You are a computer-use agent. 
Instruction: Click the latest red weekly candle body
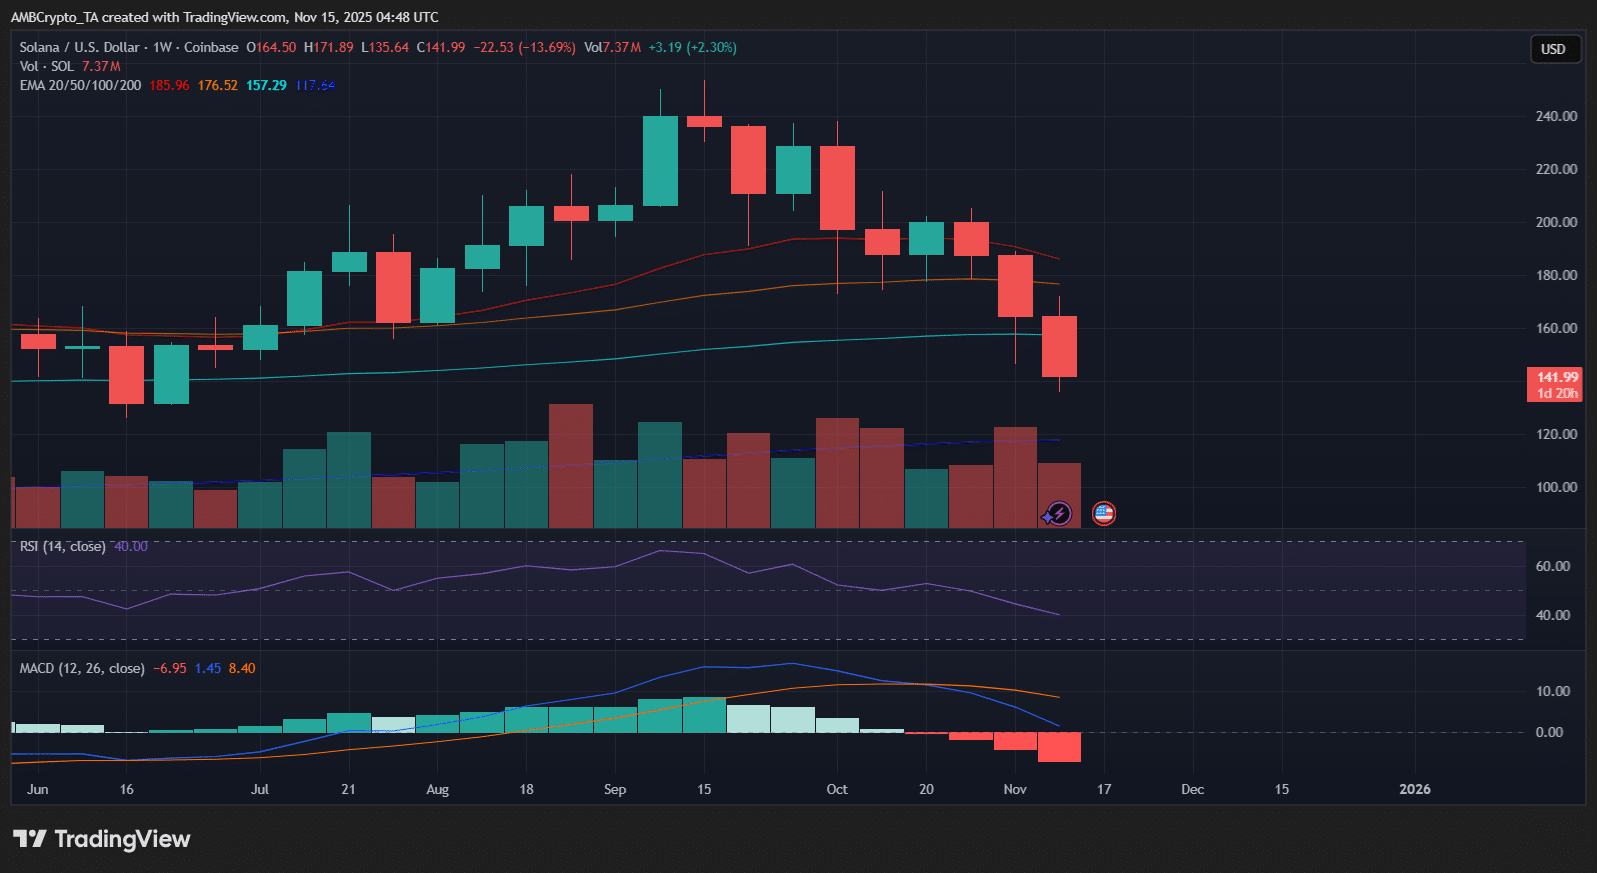(x=1059, y=346)
